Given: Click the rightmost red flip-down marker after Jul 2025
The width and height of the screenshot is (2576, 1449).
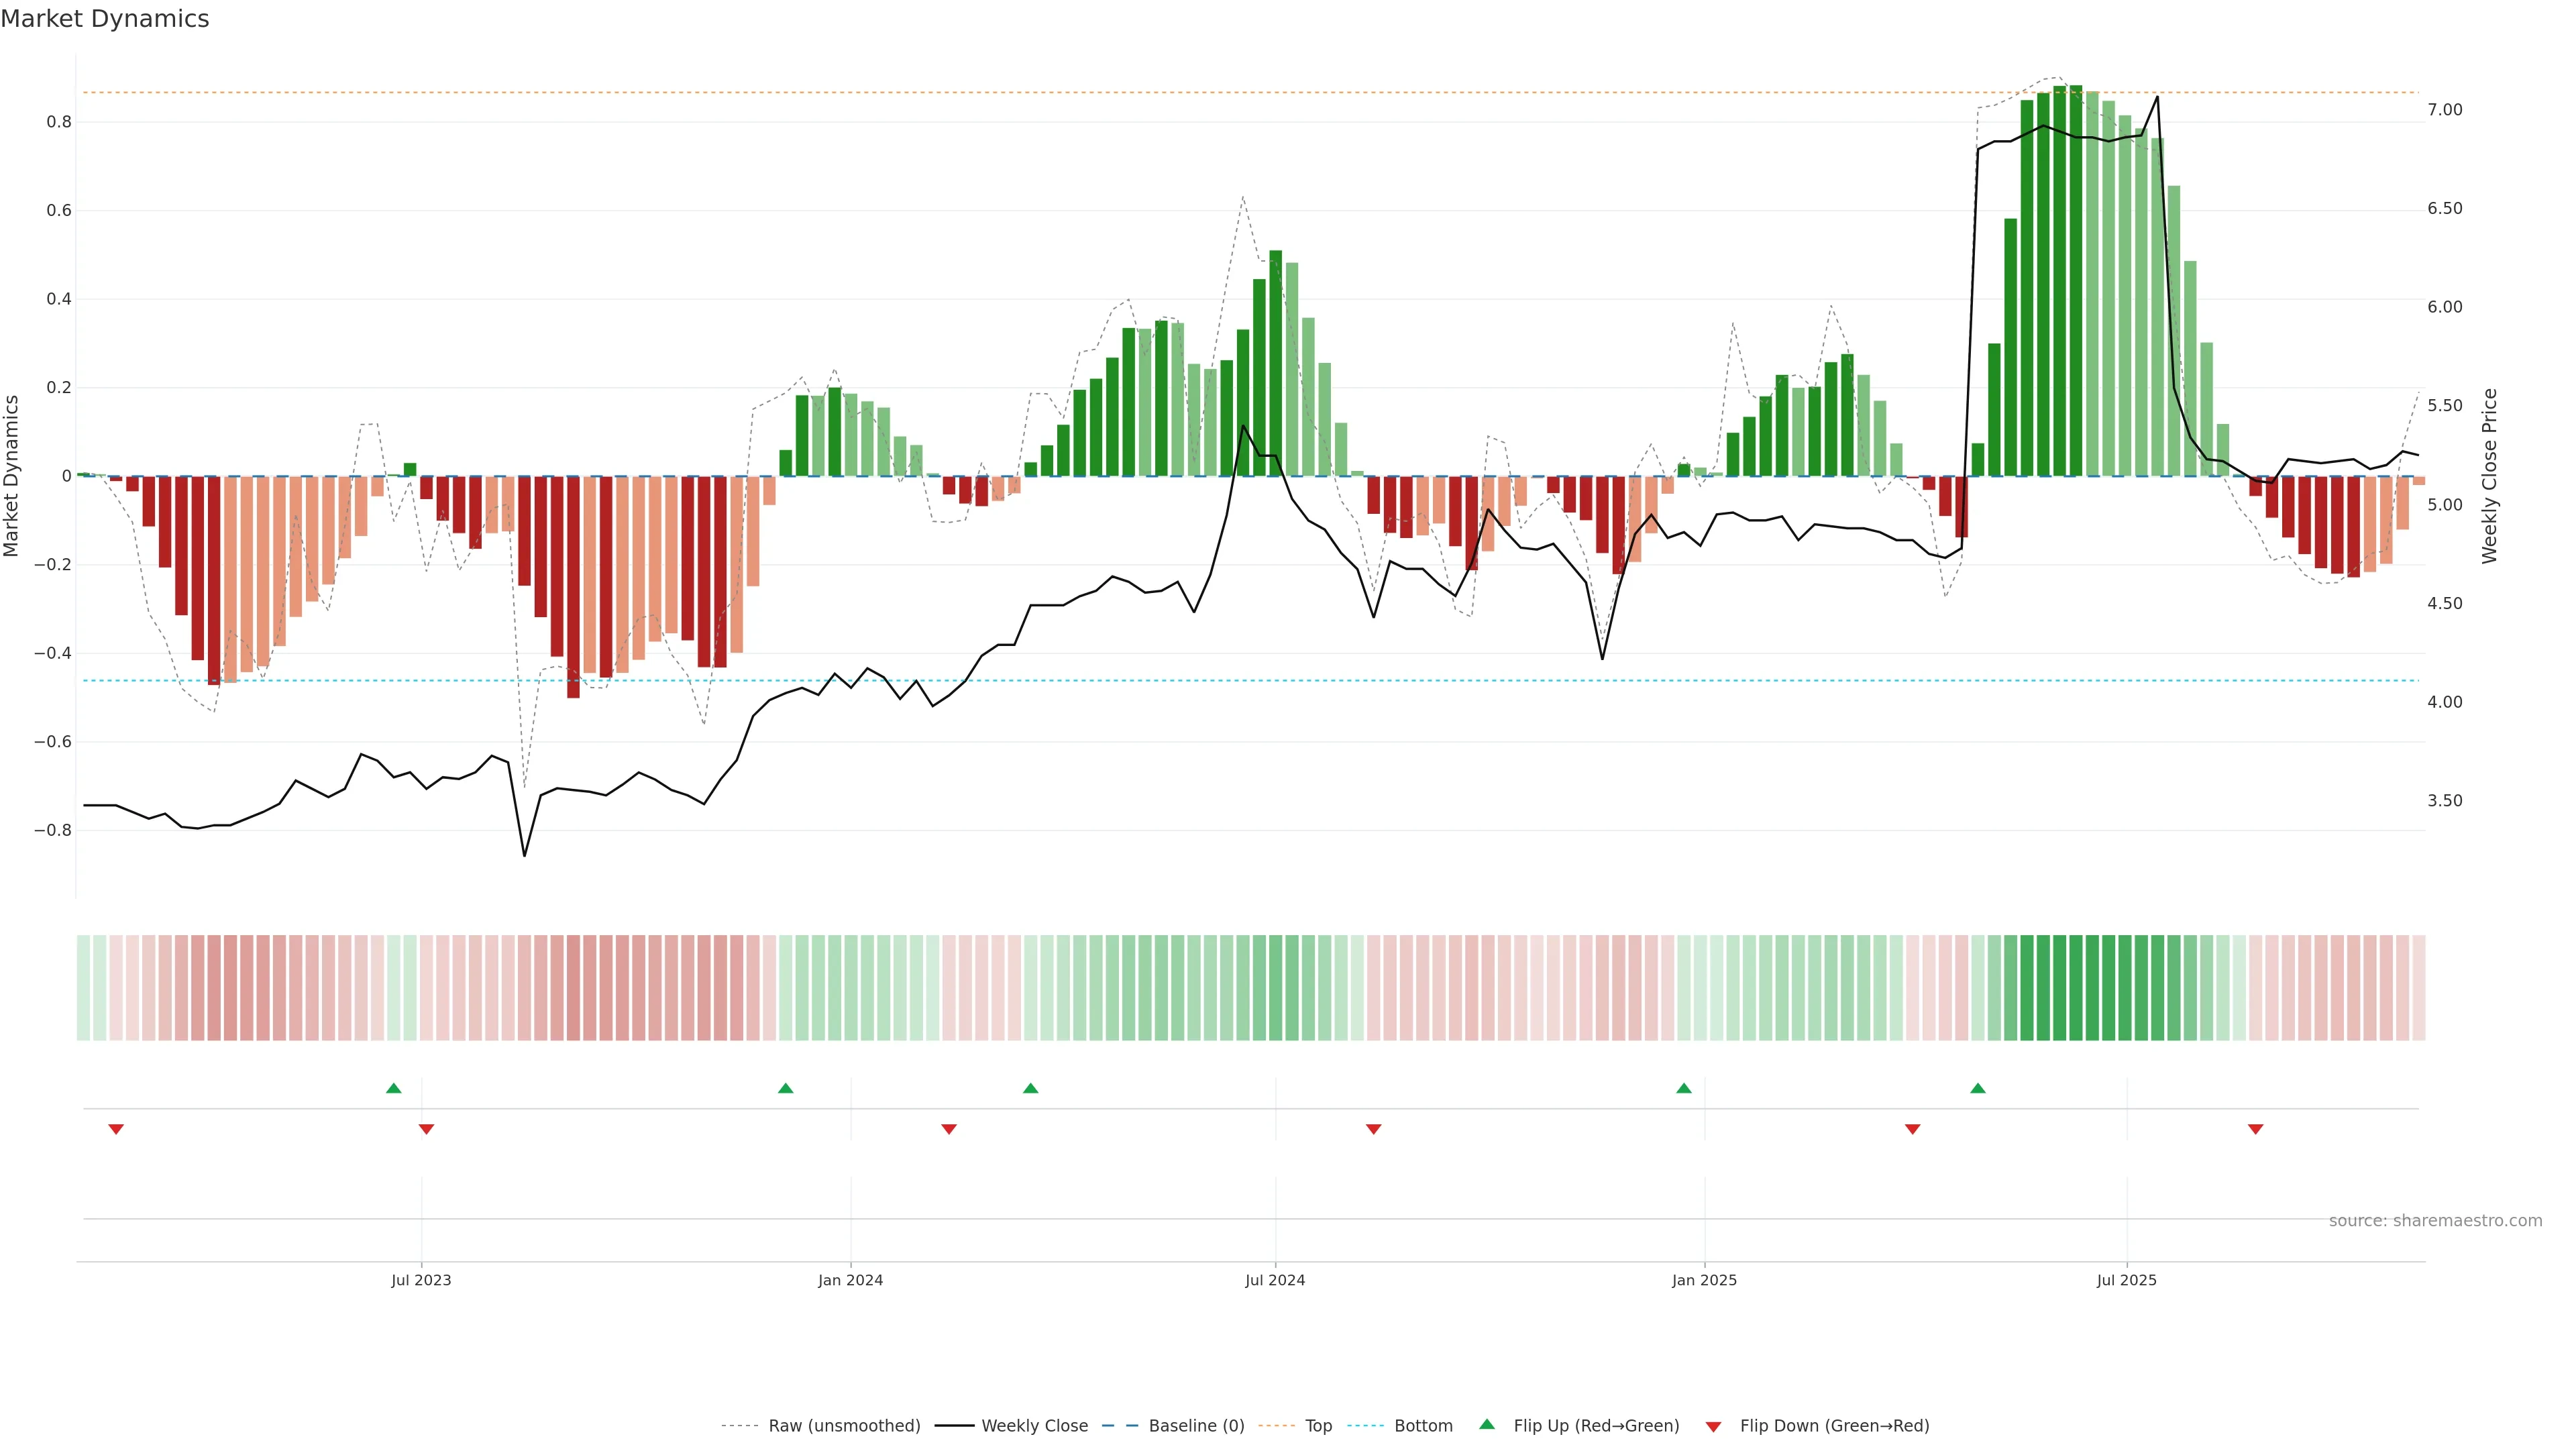Looking at the screenshot, I should [2255, 1129].
